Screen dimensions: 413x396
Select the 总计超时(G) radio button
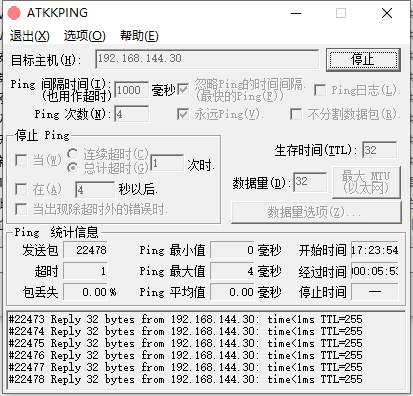[x=72, y=168]
